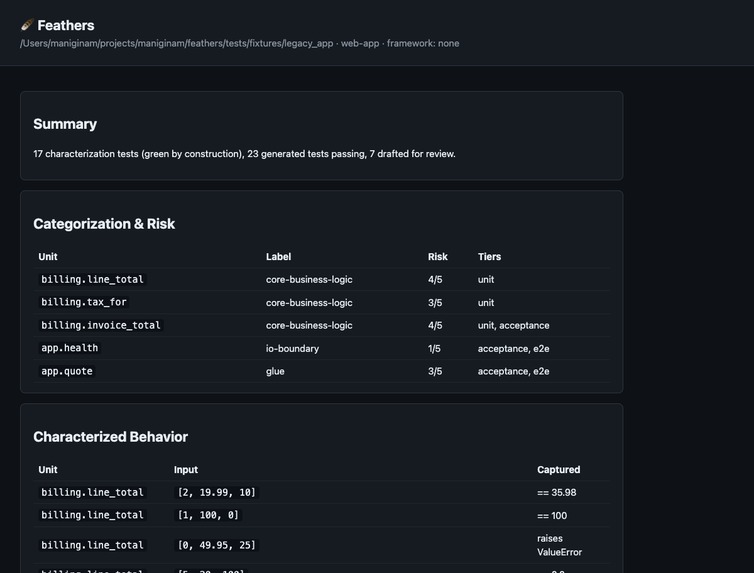The width and height of the screenshot is (754, 573).
Task: Click the Characterized Behavior heading
Action: point(111,437)
